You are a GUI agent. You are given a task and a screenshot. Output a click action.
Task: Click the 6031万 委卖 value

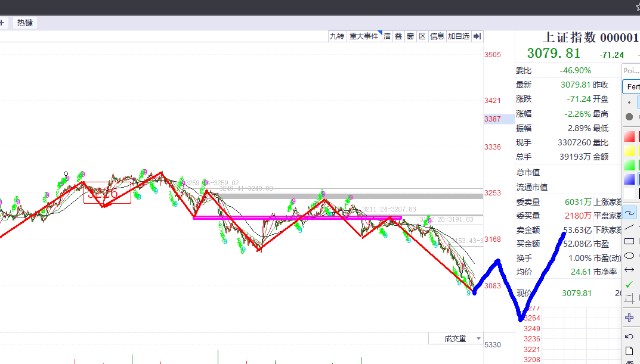(x=578, y=202)
